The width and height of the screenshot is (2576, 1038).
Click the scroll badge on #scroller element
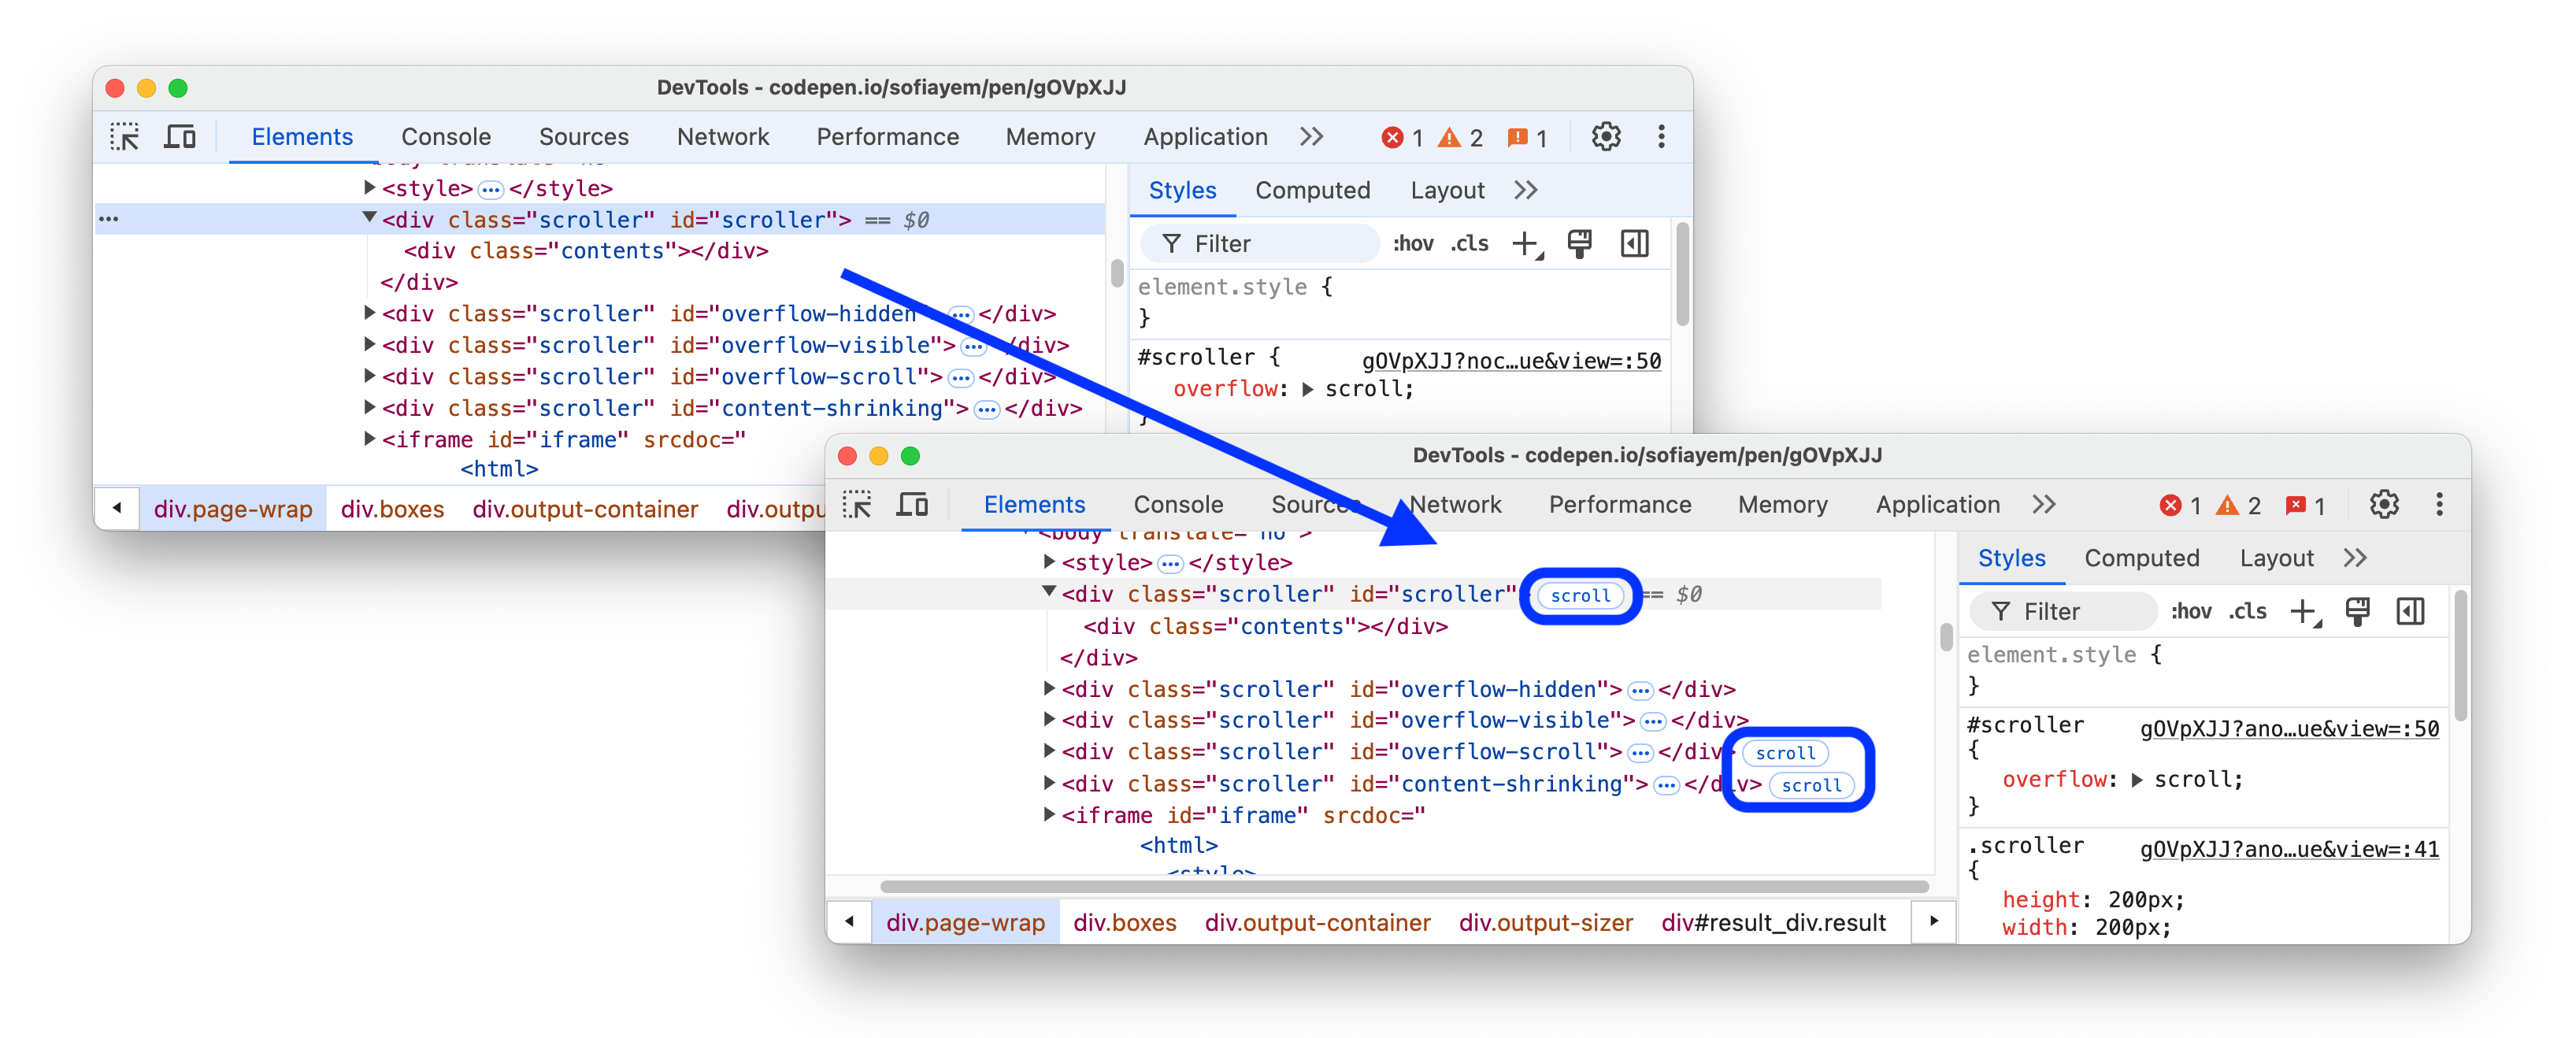(1577, 595)
